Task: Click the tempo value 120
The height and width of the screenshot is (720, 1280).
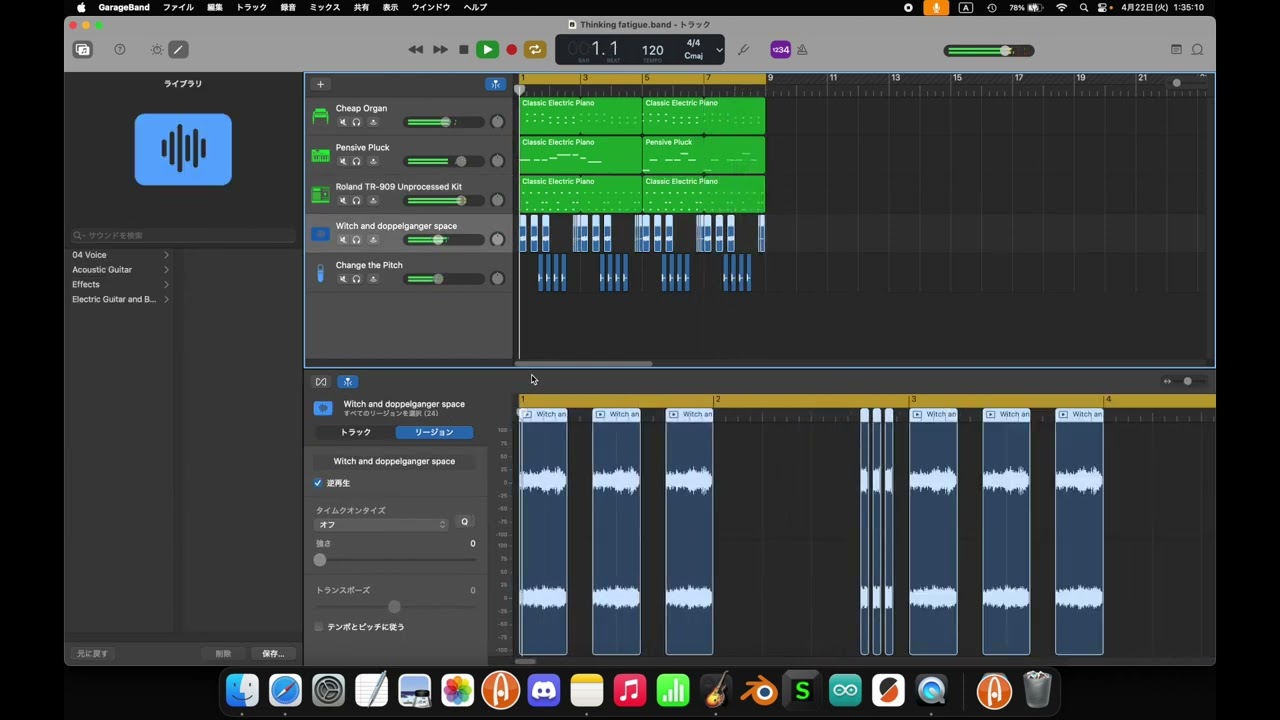Action: [x=653, y=50]
